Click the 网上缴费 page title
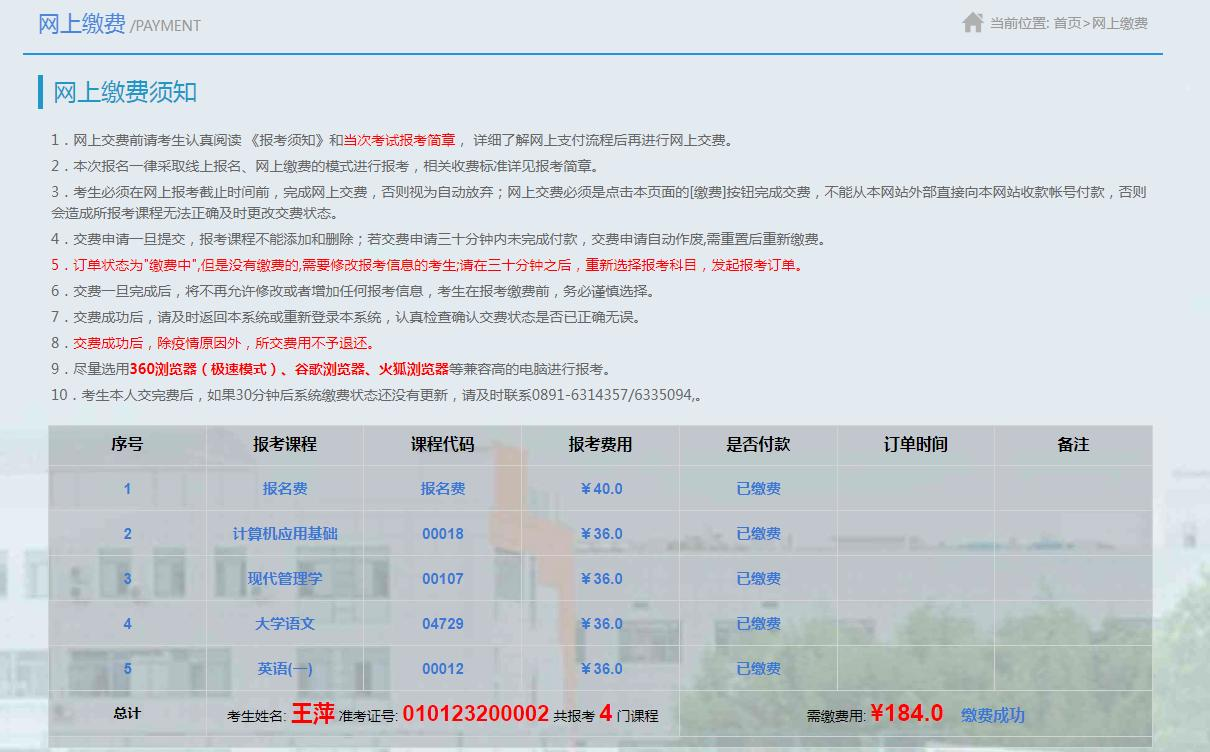This screenshot has width=1210, height=752. pyautogui.click(x=81, y=24)
